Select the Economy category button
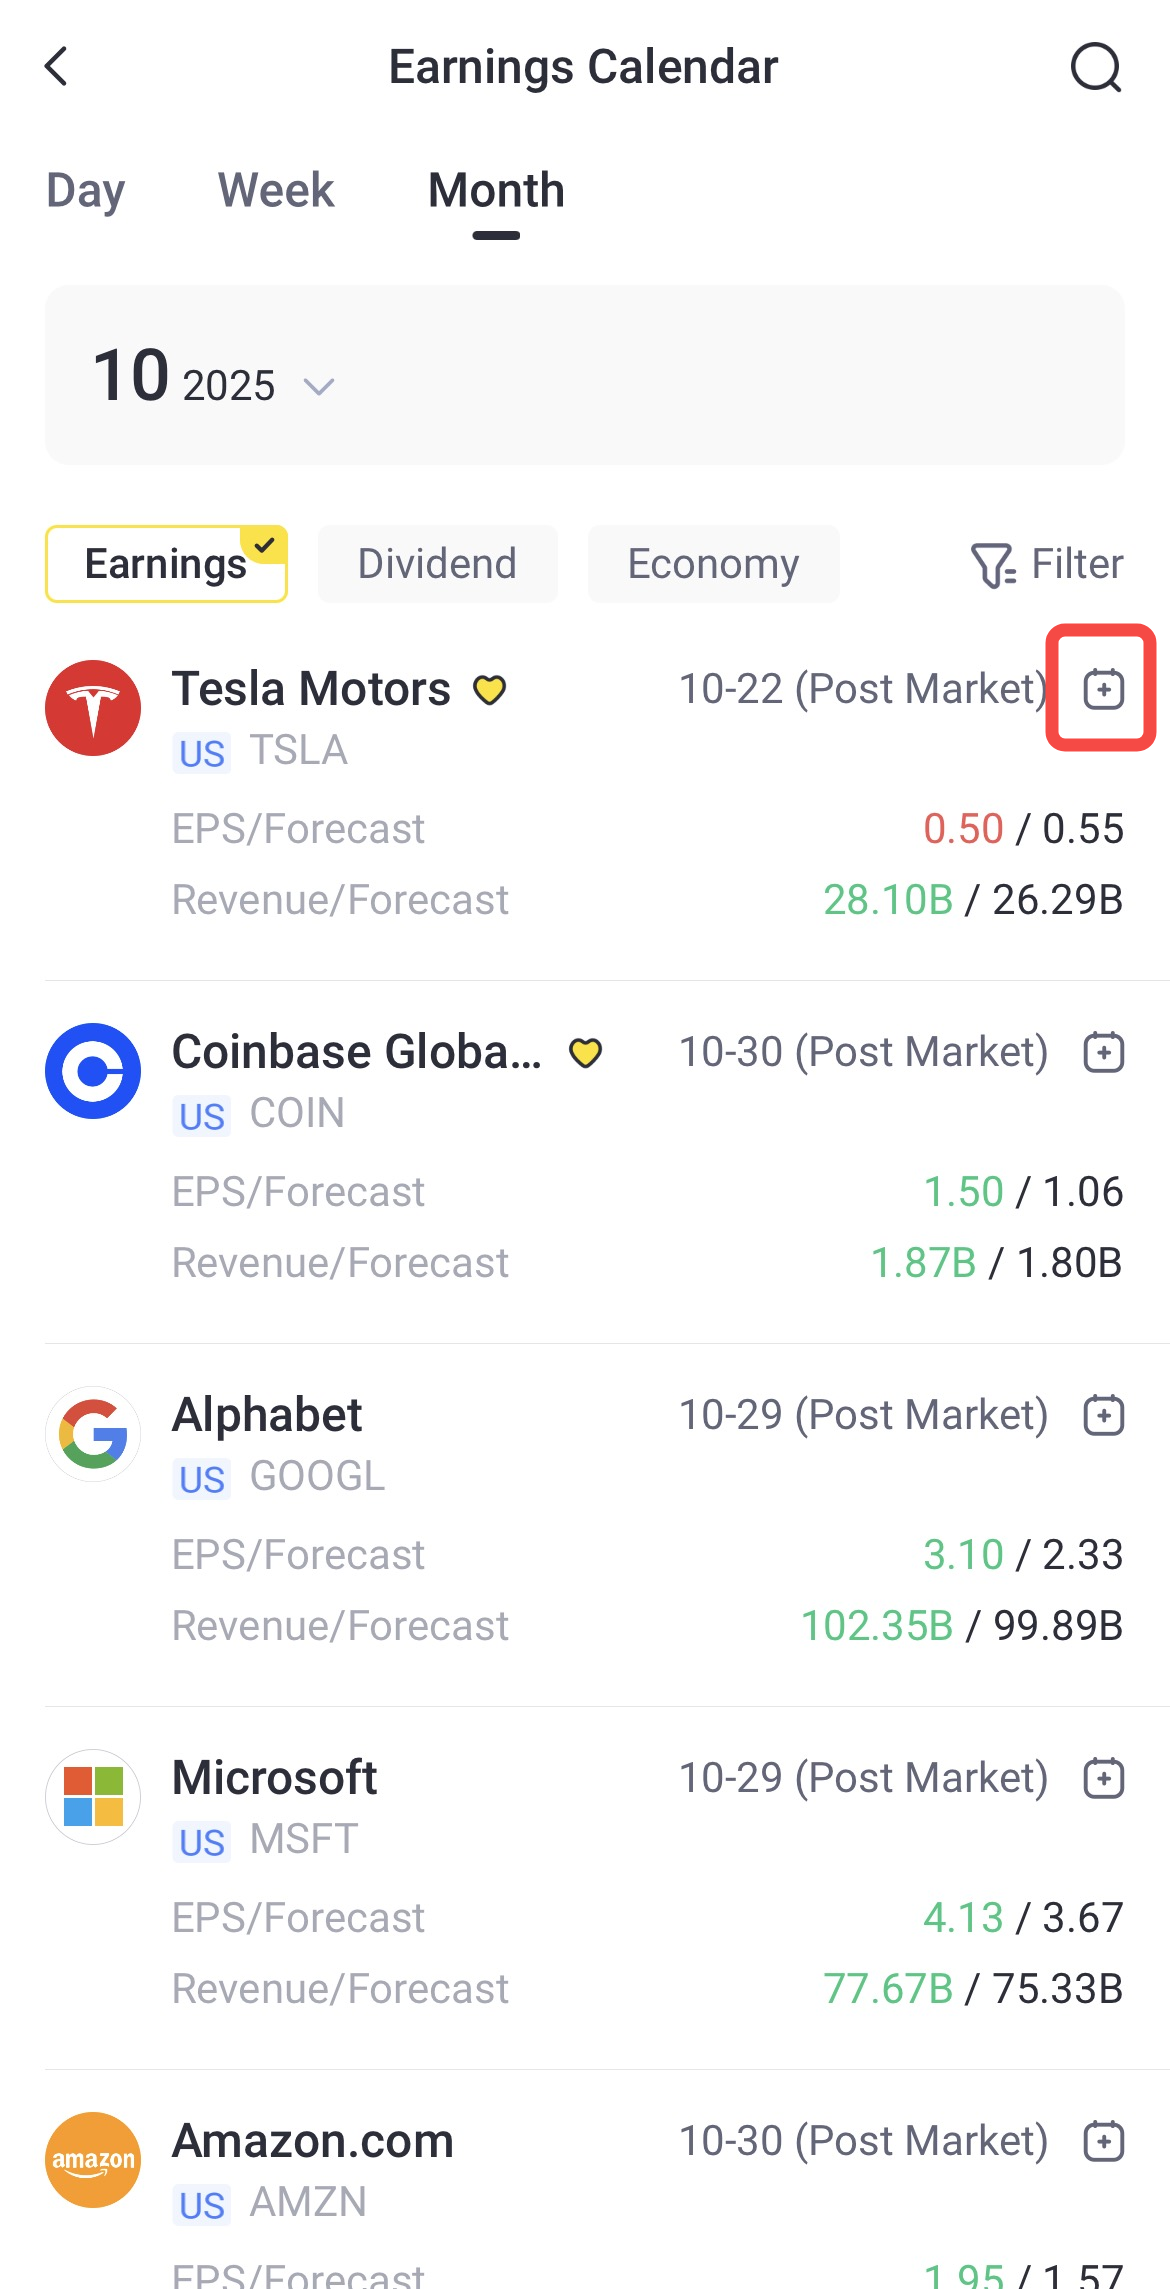Screen dimensions: 1170x2289 [x=713, y=564]
